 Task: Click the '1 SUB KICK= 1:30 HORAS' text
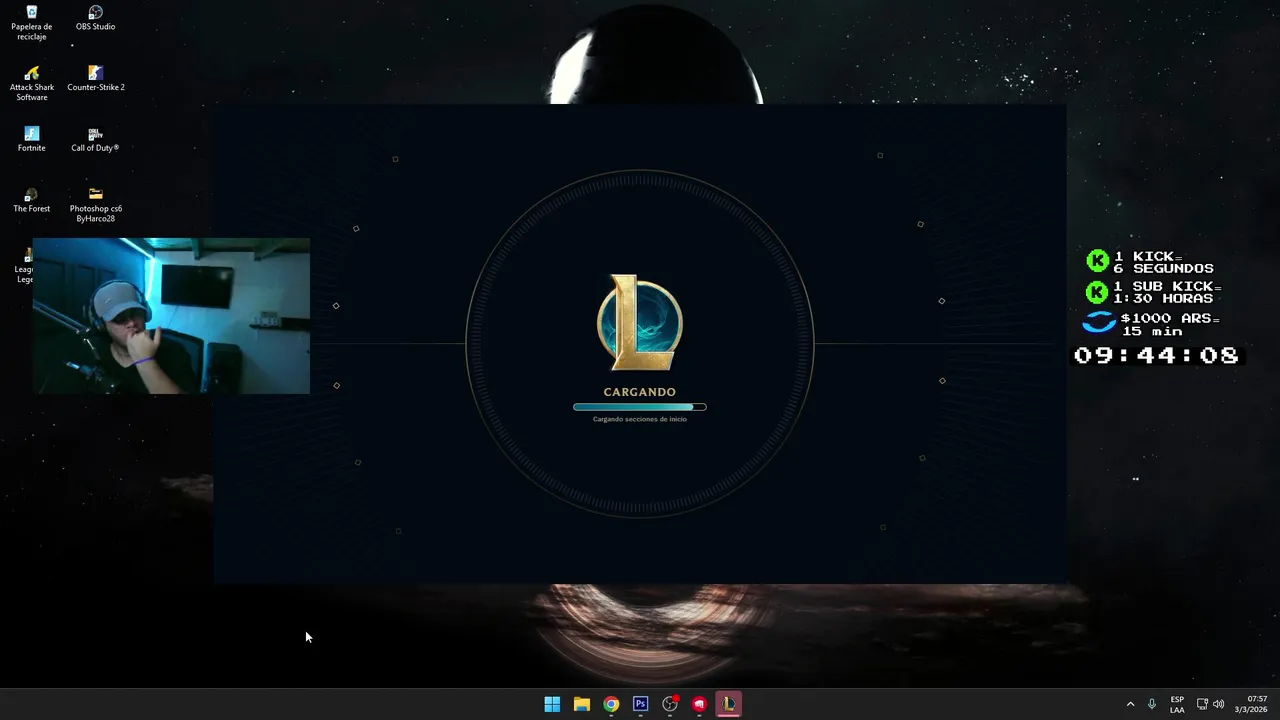click(1167, 292)
